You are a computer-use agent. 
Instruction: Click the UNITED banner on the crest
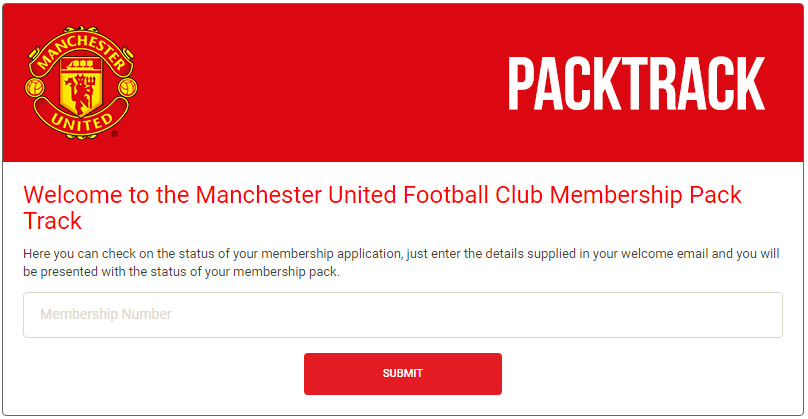81,121
